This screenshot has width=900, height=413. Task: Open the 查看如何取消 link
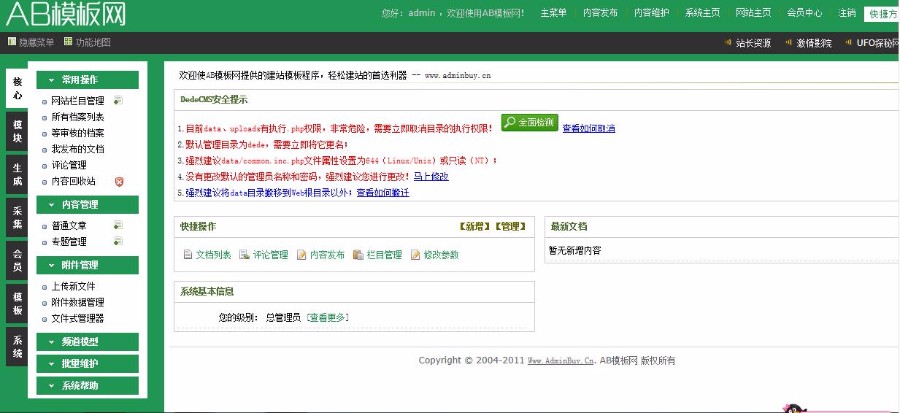tap(588, 128)
